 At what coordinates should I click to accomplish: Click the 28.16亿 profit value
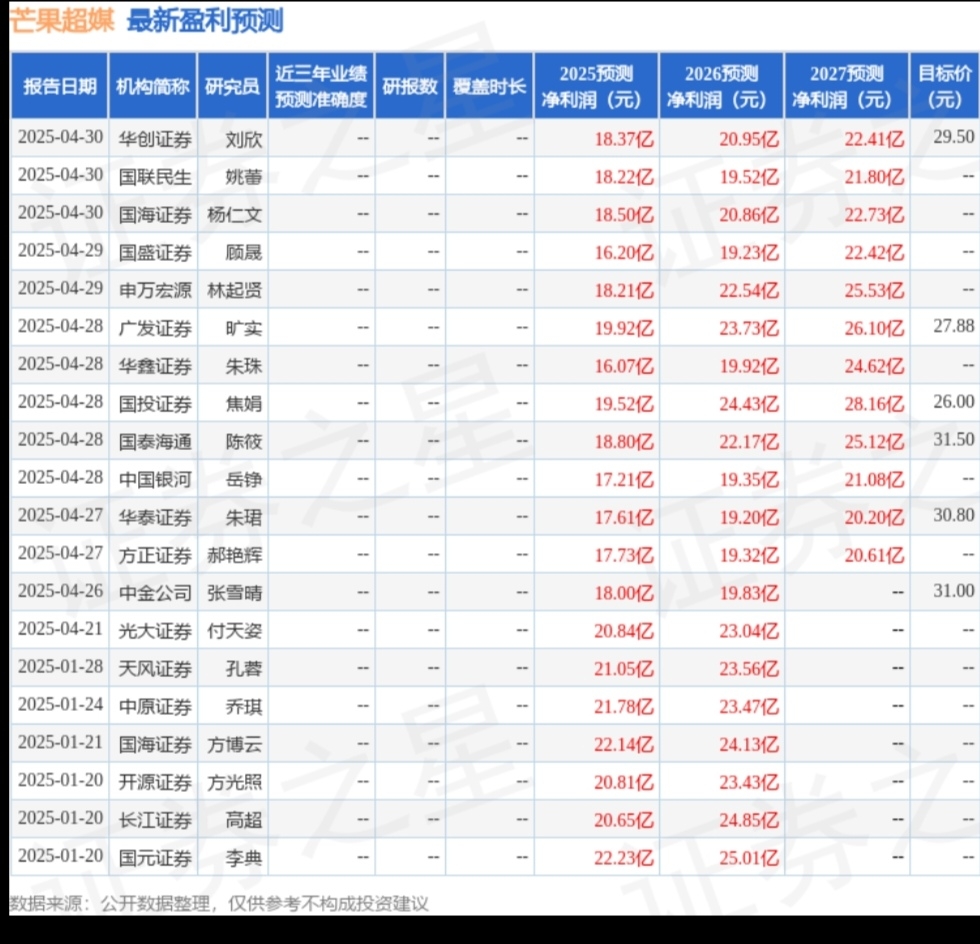point(874,404)
